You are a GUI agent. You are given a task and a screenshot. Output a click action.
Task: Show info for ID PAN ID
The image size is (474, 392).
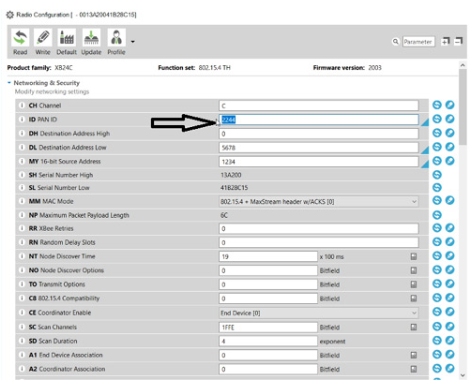pos(22,119)
